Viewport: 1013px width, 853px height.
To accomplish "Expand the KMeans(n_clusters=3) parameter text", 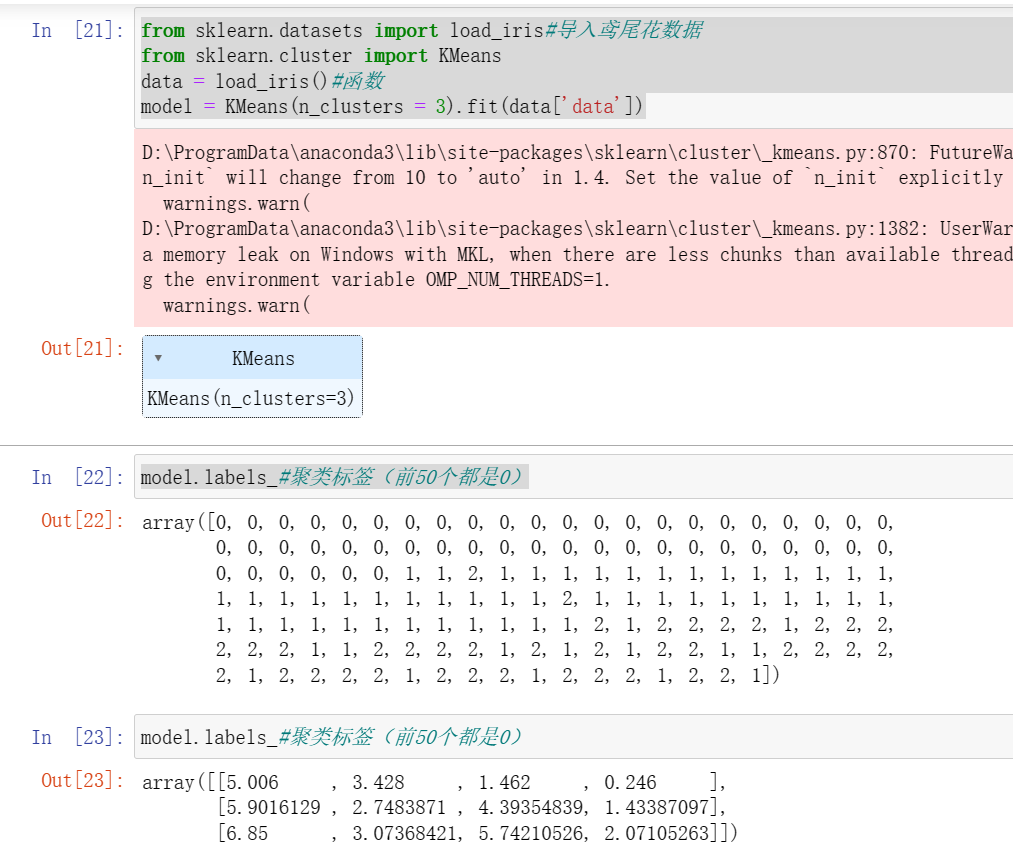I will (x=252, y=398).
